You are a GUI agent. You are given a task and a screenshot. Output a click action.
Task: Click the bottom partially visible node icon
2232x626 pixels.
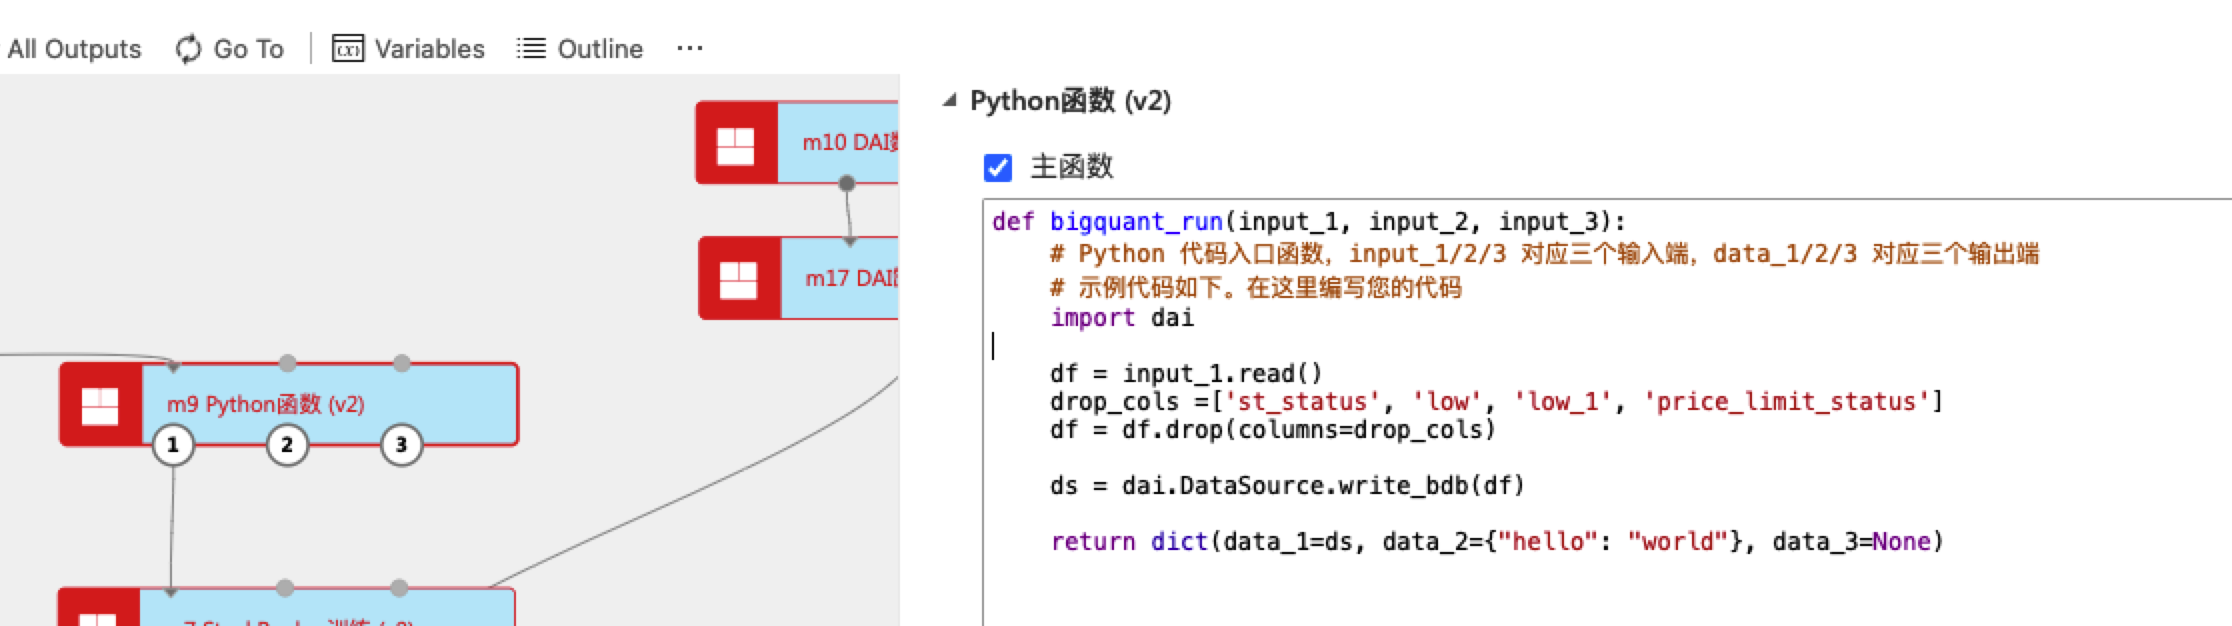click(98, 616)
